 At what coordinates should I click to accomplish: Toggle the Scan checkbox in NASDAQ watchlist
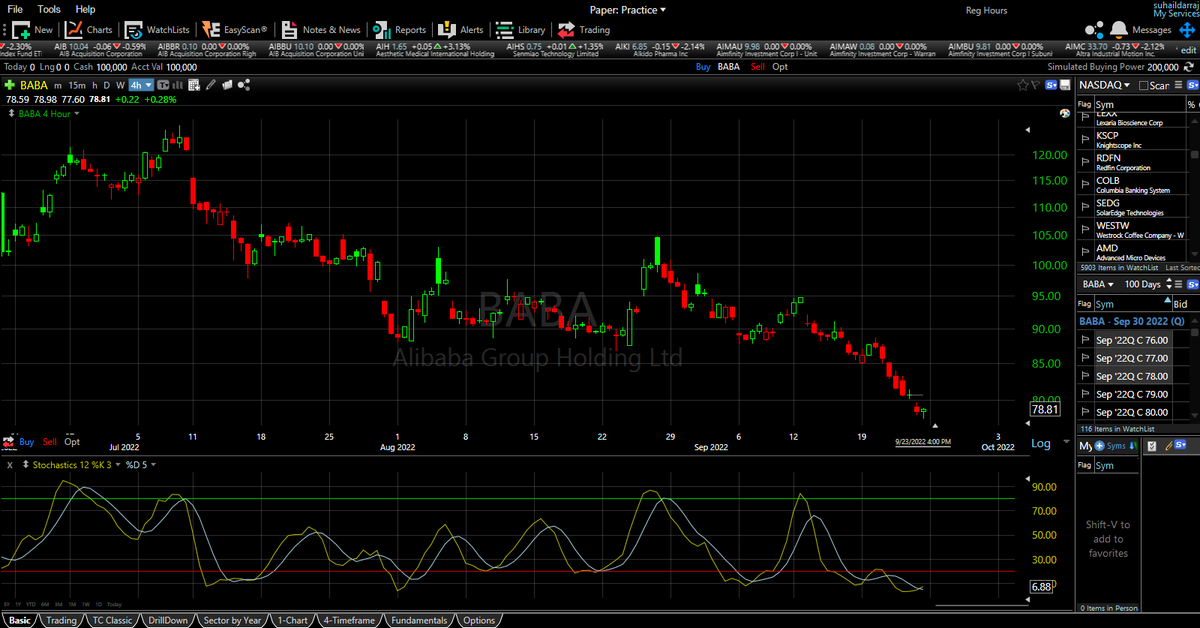1143,85
